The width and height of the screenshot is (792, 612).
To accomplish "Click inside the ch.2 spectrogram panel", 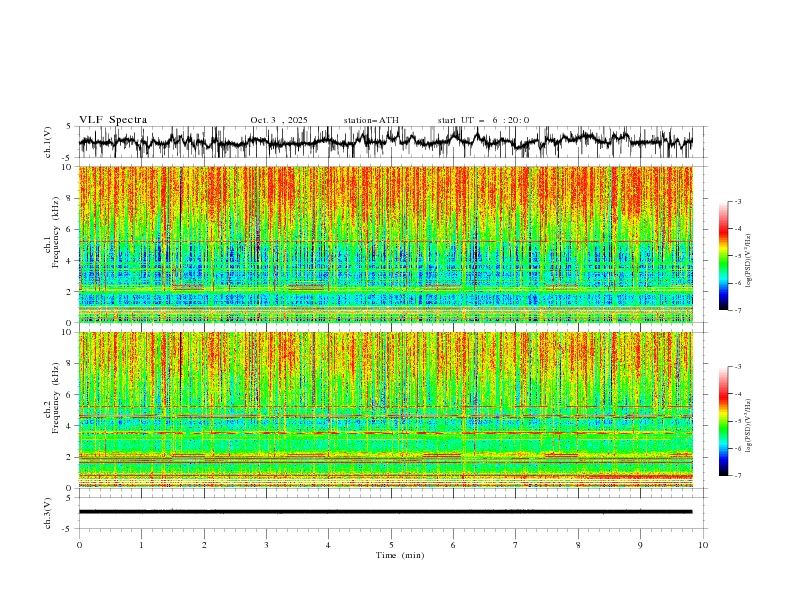I will tap(385, 410).
